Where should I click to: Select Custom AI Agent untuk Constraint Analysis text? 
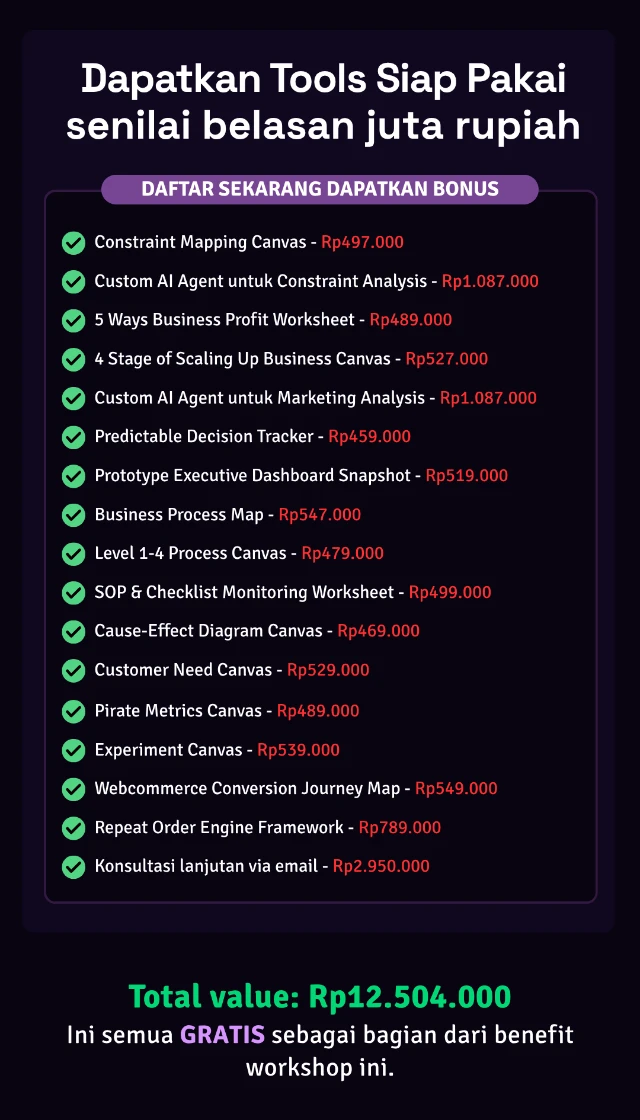click(261, 281)
